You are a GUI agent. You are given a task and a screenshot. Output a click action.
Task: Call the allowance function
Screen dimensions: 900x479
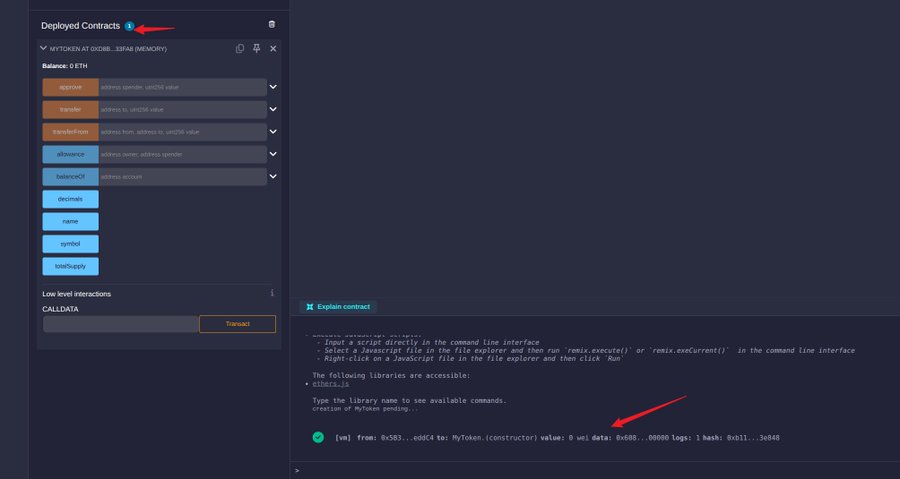(71, 154)
